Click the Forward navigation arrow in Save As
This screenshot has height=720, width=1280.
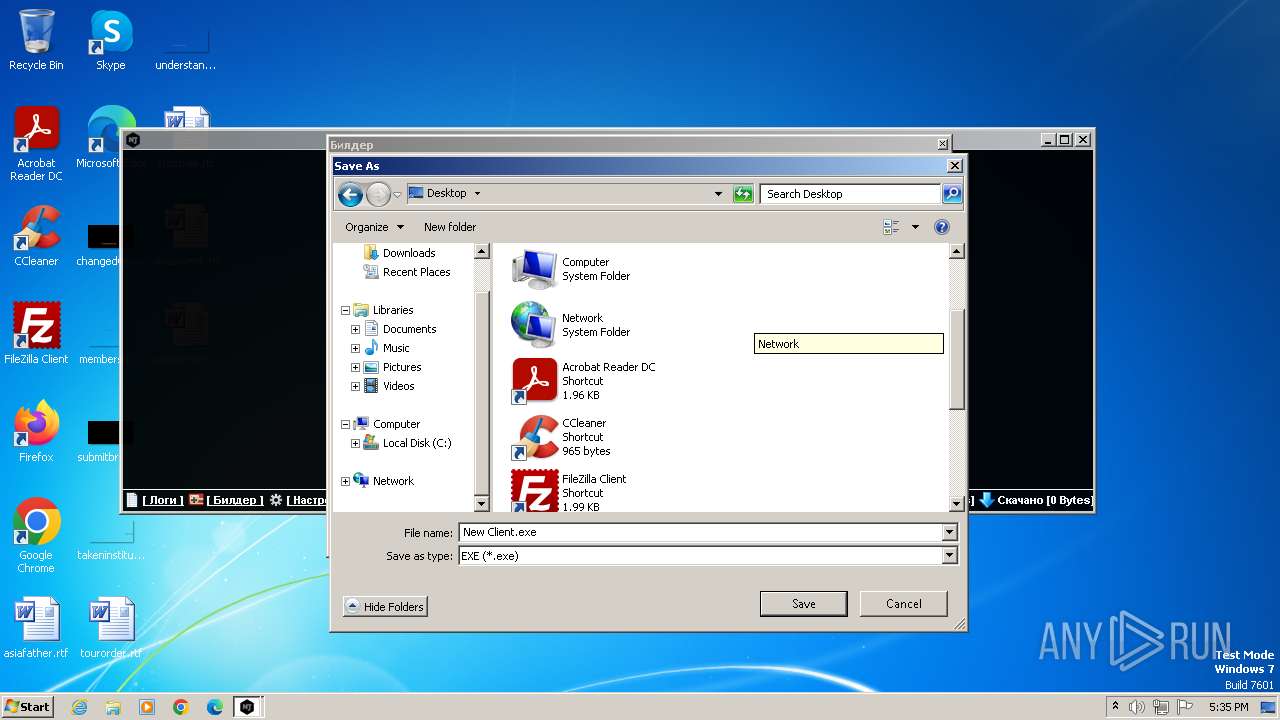(x=378, y=194)
